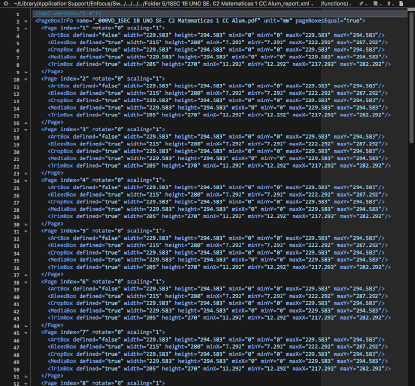The height and width of the screenshot is (386, 415).
Task: Click the fold end marker on line 37
Action: point(26,275)
